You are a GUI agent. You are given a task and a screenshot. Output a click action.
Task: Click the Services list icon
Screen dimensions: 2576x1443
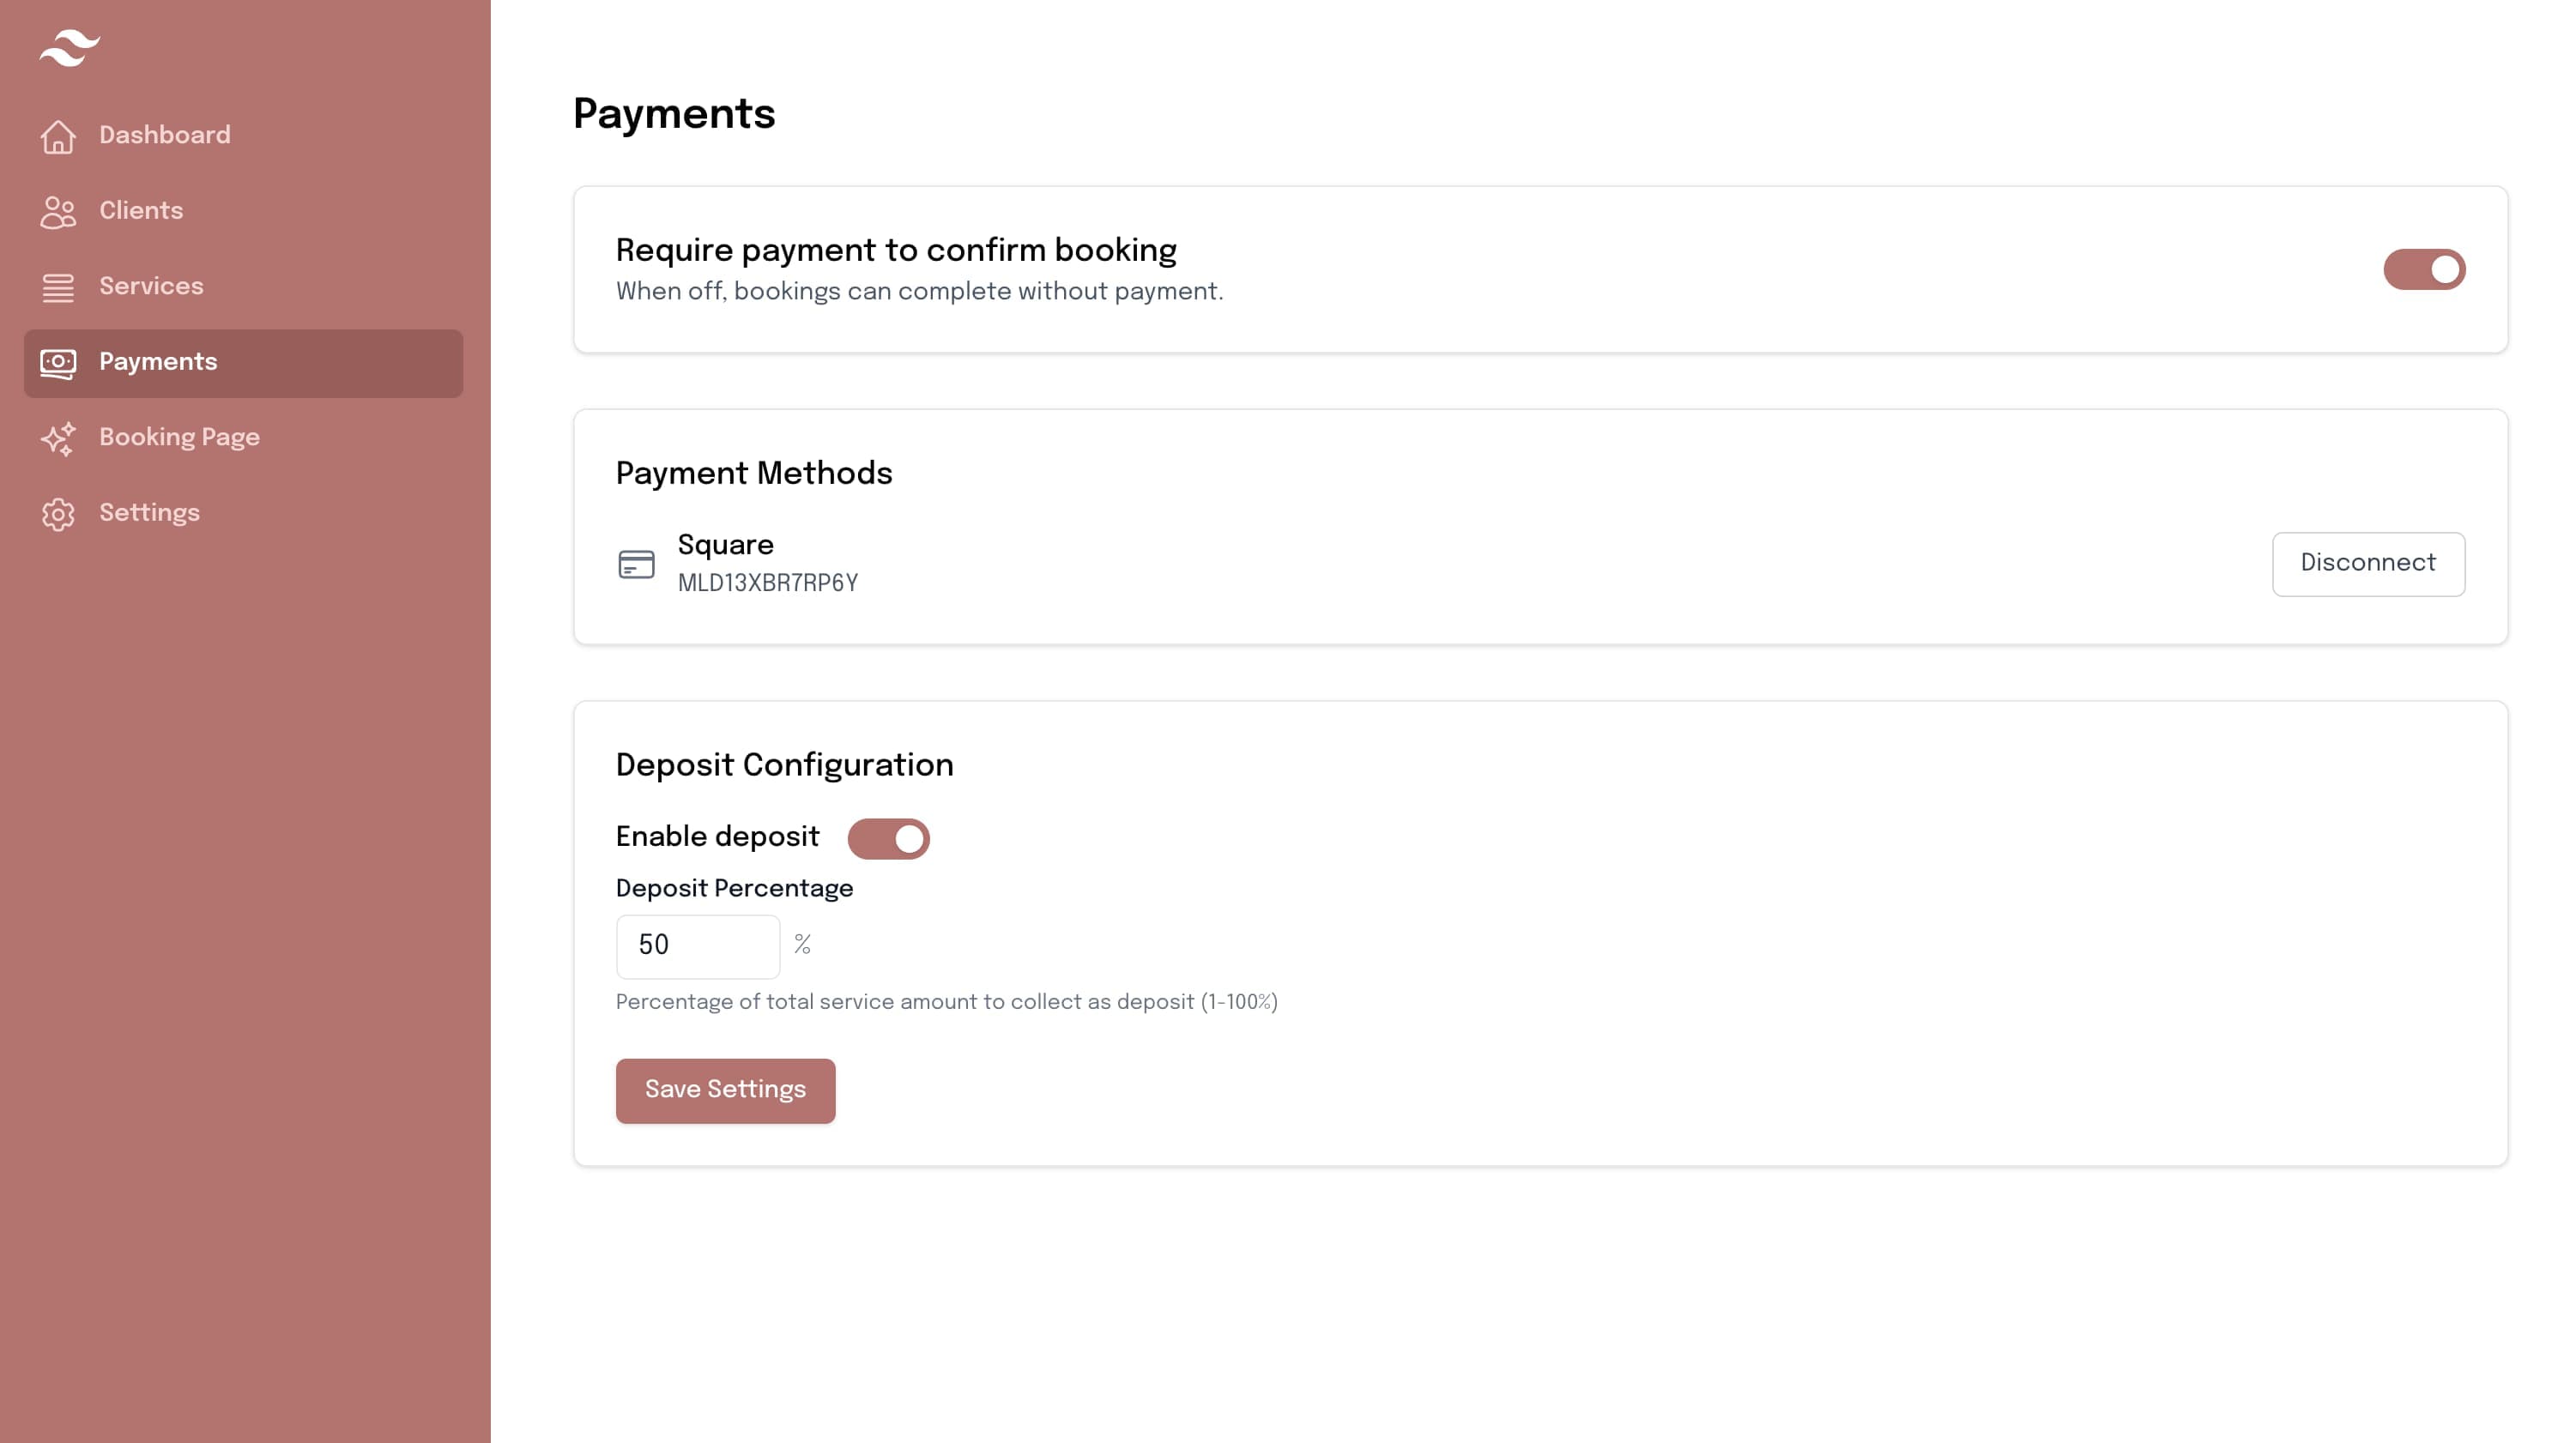click(x=58, y=287)
